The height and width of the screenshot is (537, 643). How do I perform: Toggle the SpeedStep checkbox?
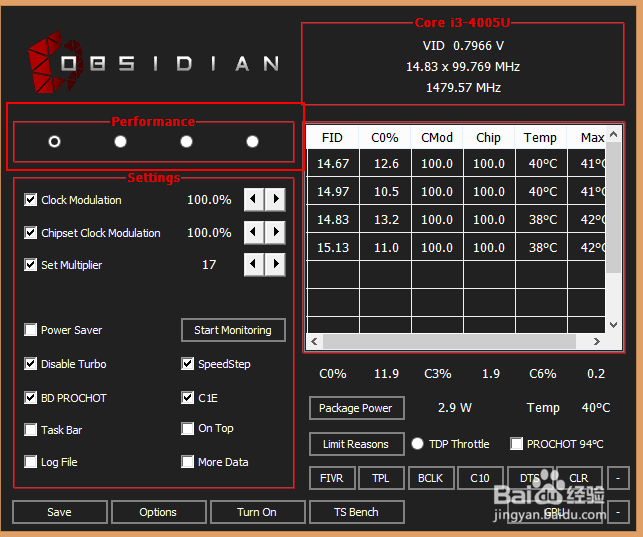pos(187,364)
